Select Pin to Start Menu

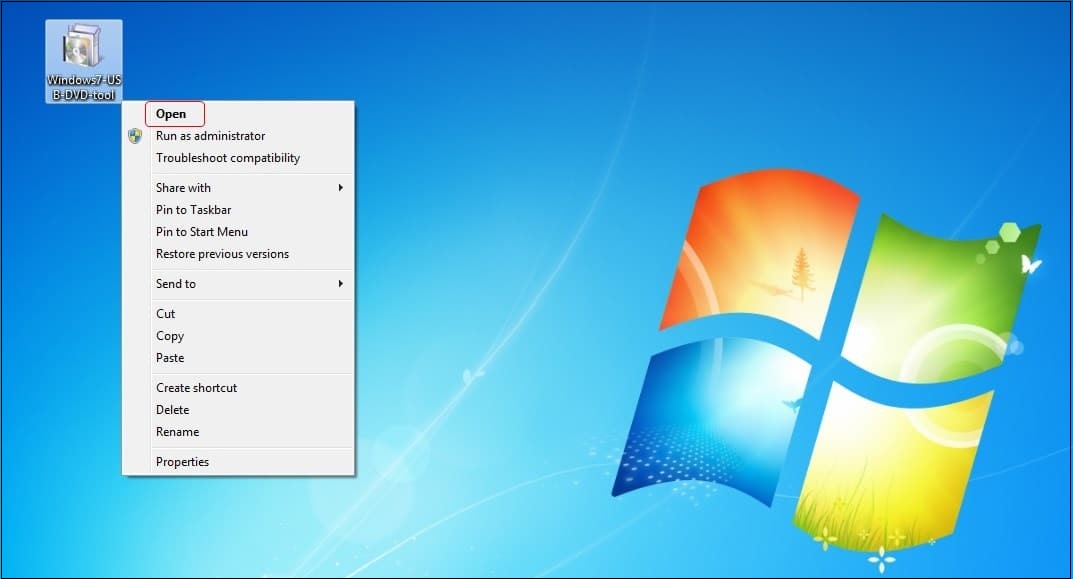click(238, 231)
